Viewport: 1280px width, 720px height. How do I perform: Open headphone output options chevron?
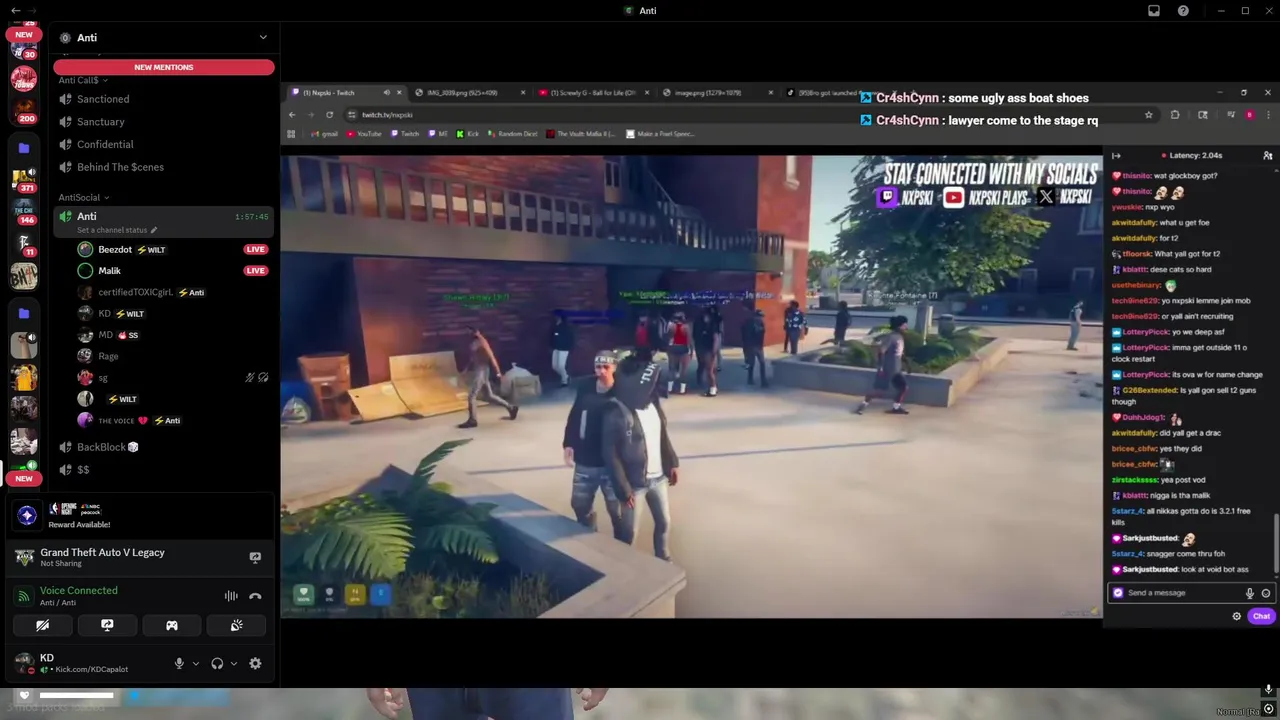(x=234, y=663)
